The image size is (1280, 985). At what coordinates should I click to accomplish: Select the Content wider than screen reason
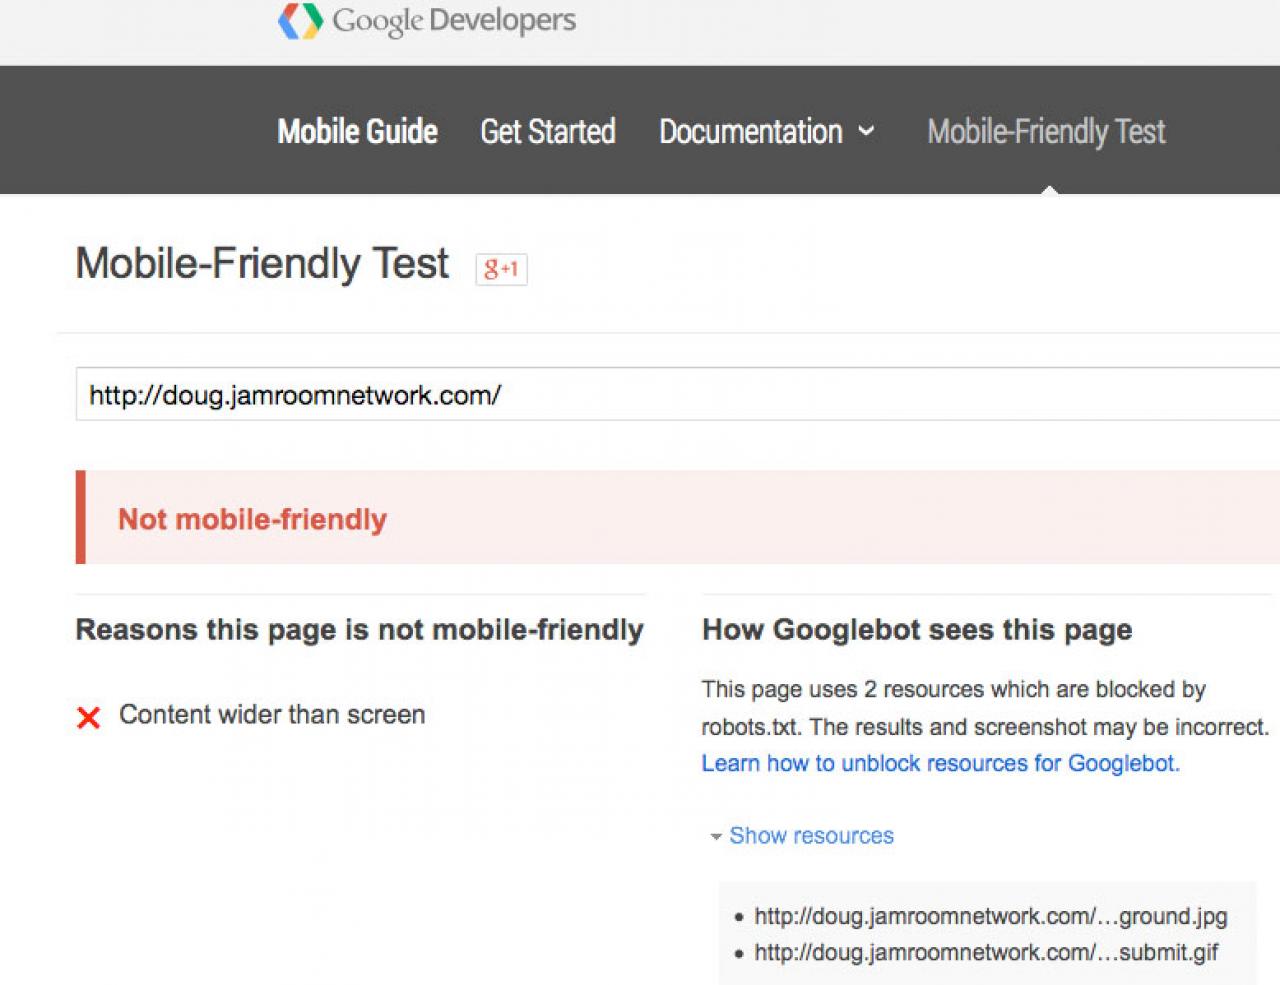click(272, 714)
